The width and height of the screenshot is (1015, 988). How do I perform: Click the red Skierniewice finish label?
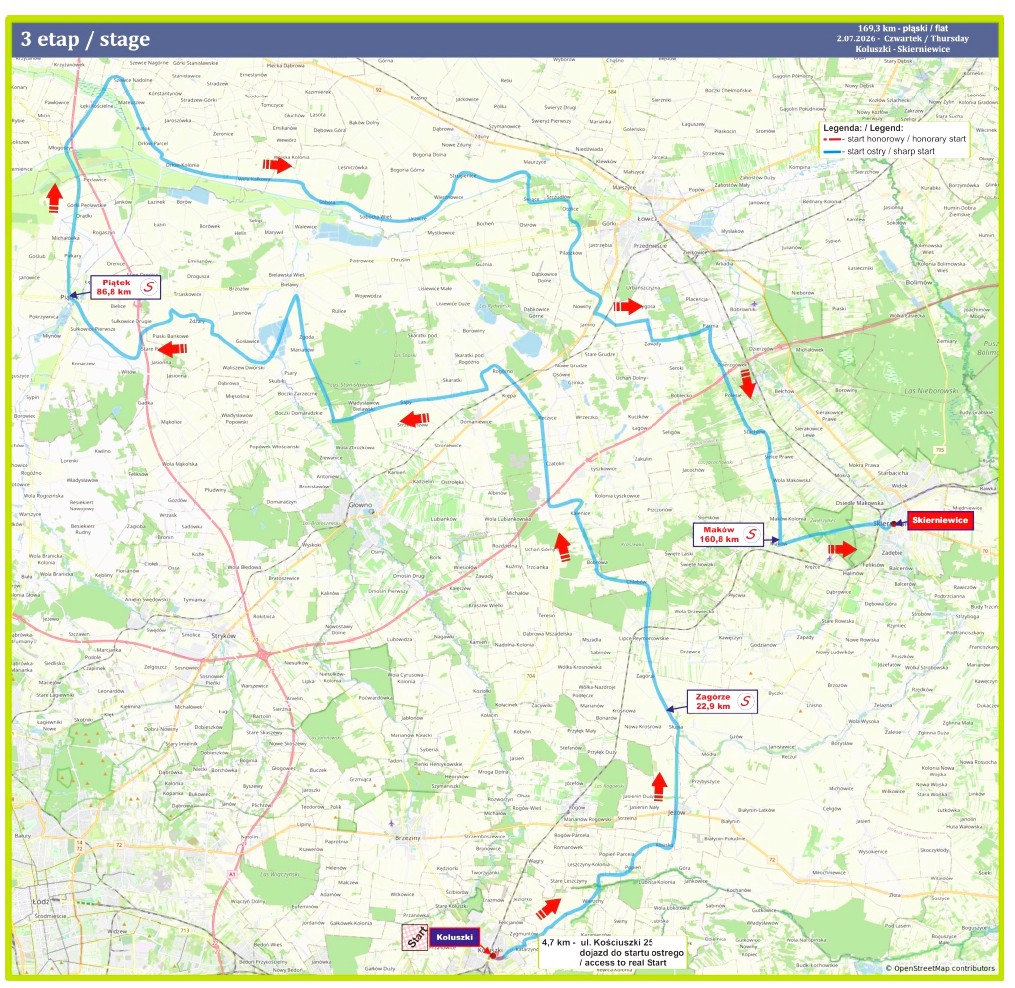[940, 520]
